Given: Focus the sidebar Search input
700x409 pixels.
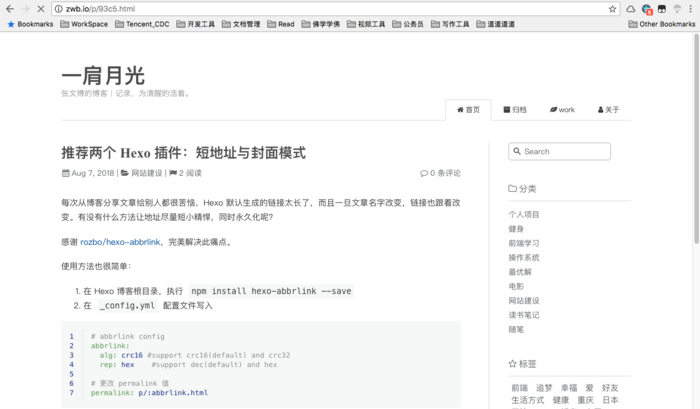Looking at the screenshot, I should point(559,151).
